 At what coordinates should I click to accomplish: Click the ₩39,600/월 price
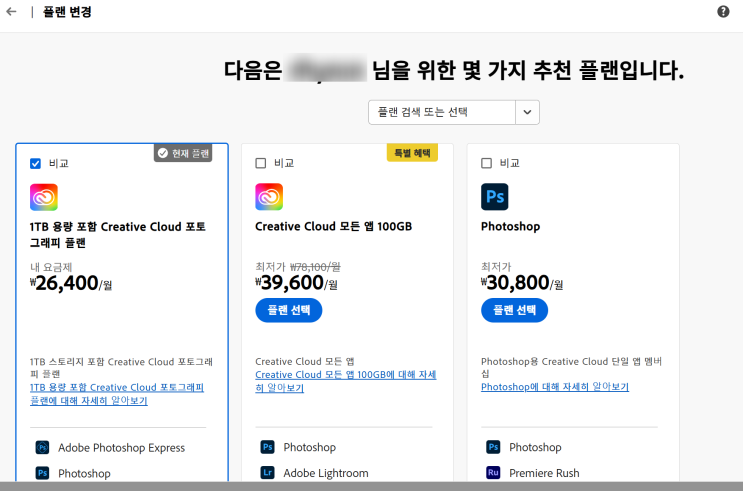click(297, 283)
